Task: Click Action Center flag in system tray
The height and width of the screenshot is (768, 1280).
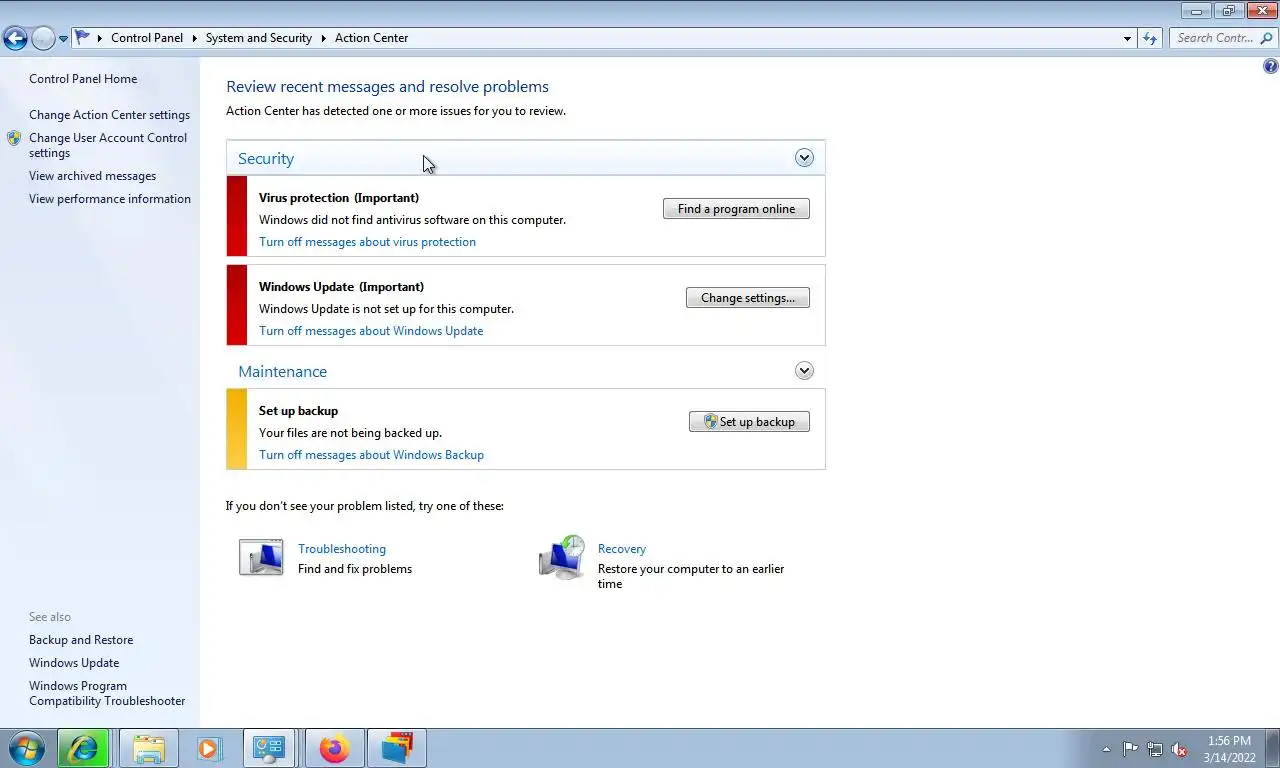Action: point(1130,749)
